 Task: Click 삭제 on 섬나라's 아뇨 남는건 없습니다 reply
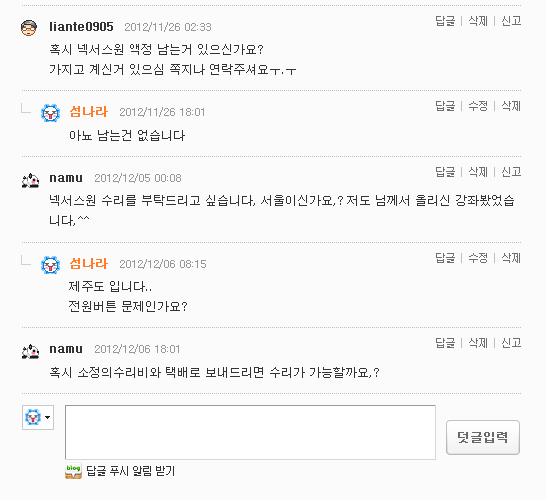point(511,106)
